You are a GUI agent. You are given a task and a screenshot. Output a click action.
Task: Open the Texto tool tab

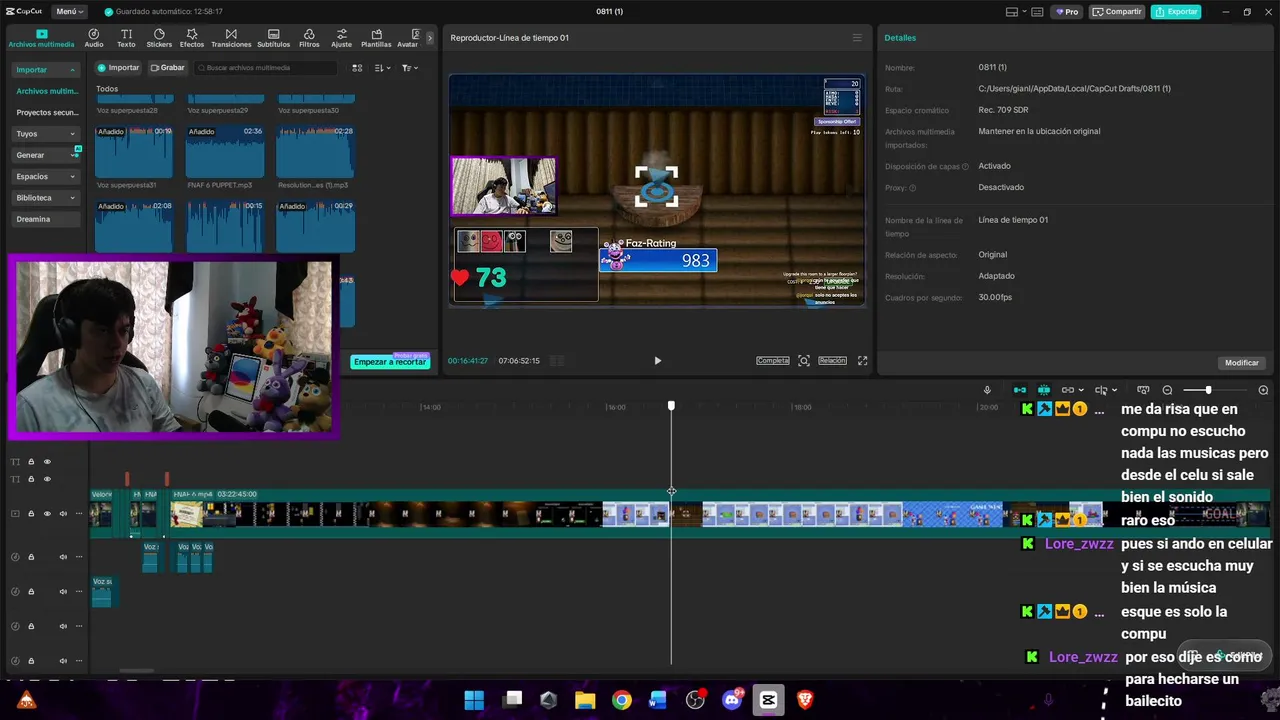coord(126,38)
